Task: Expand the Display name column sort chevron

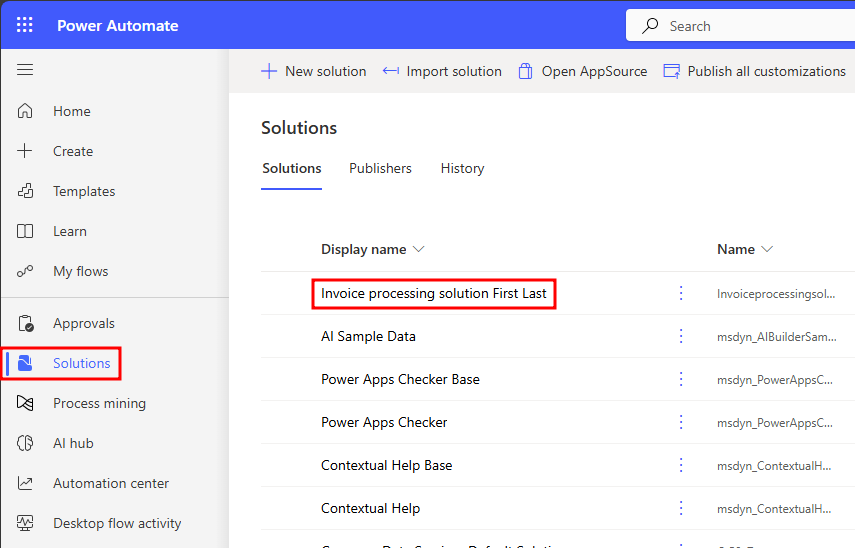Action: [x=418, y=249]
